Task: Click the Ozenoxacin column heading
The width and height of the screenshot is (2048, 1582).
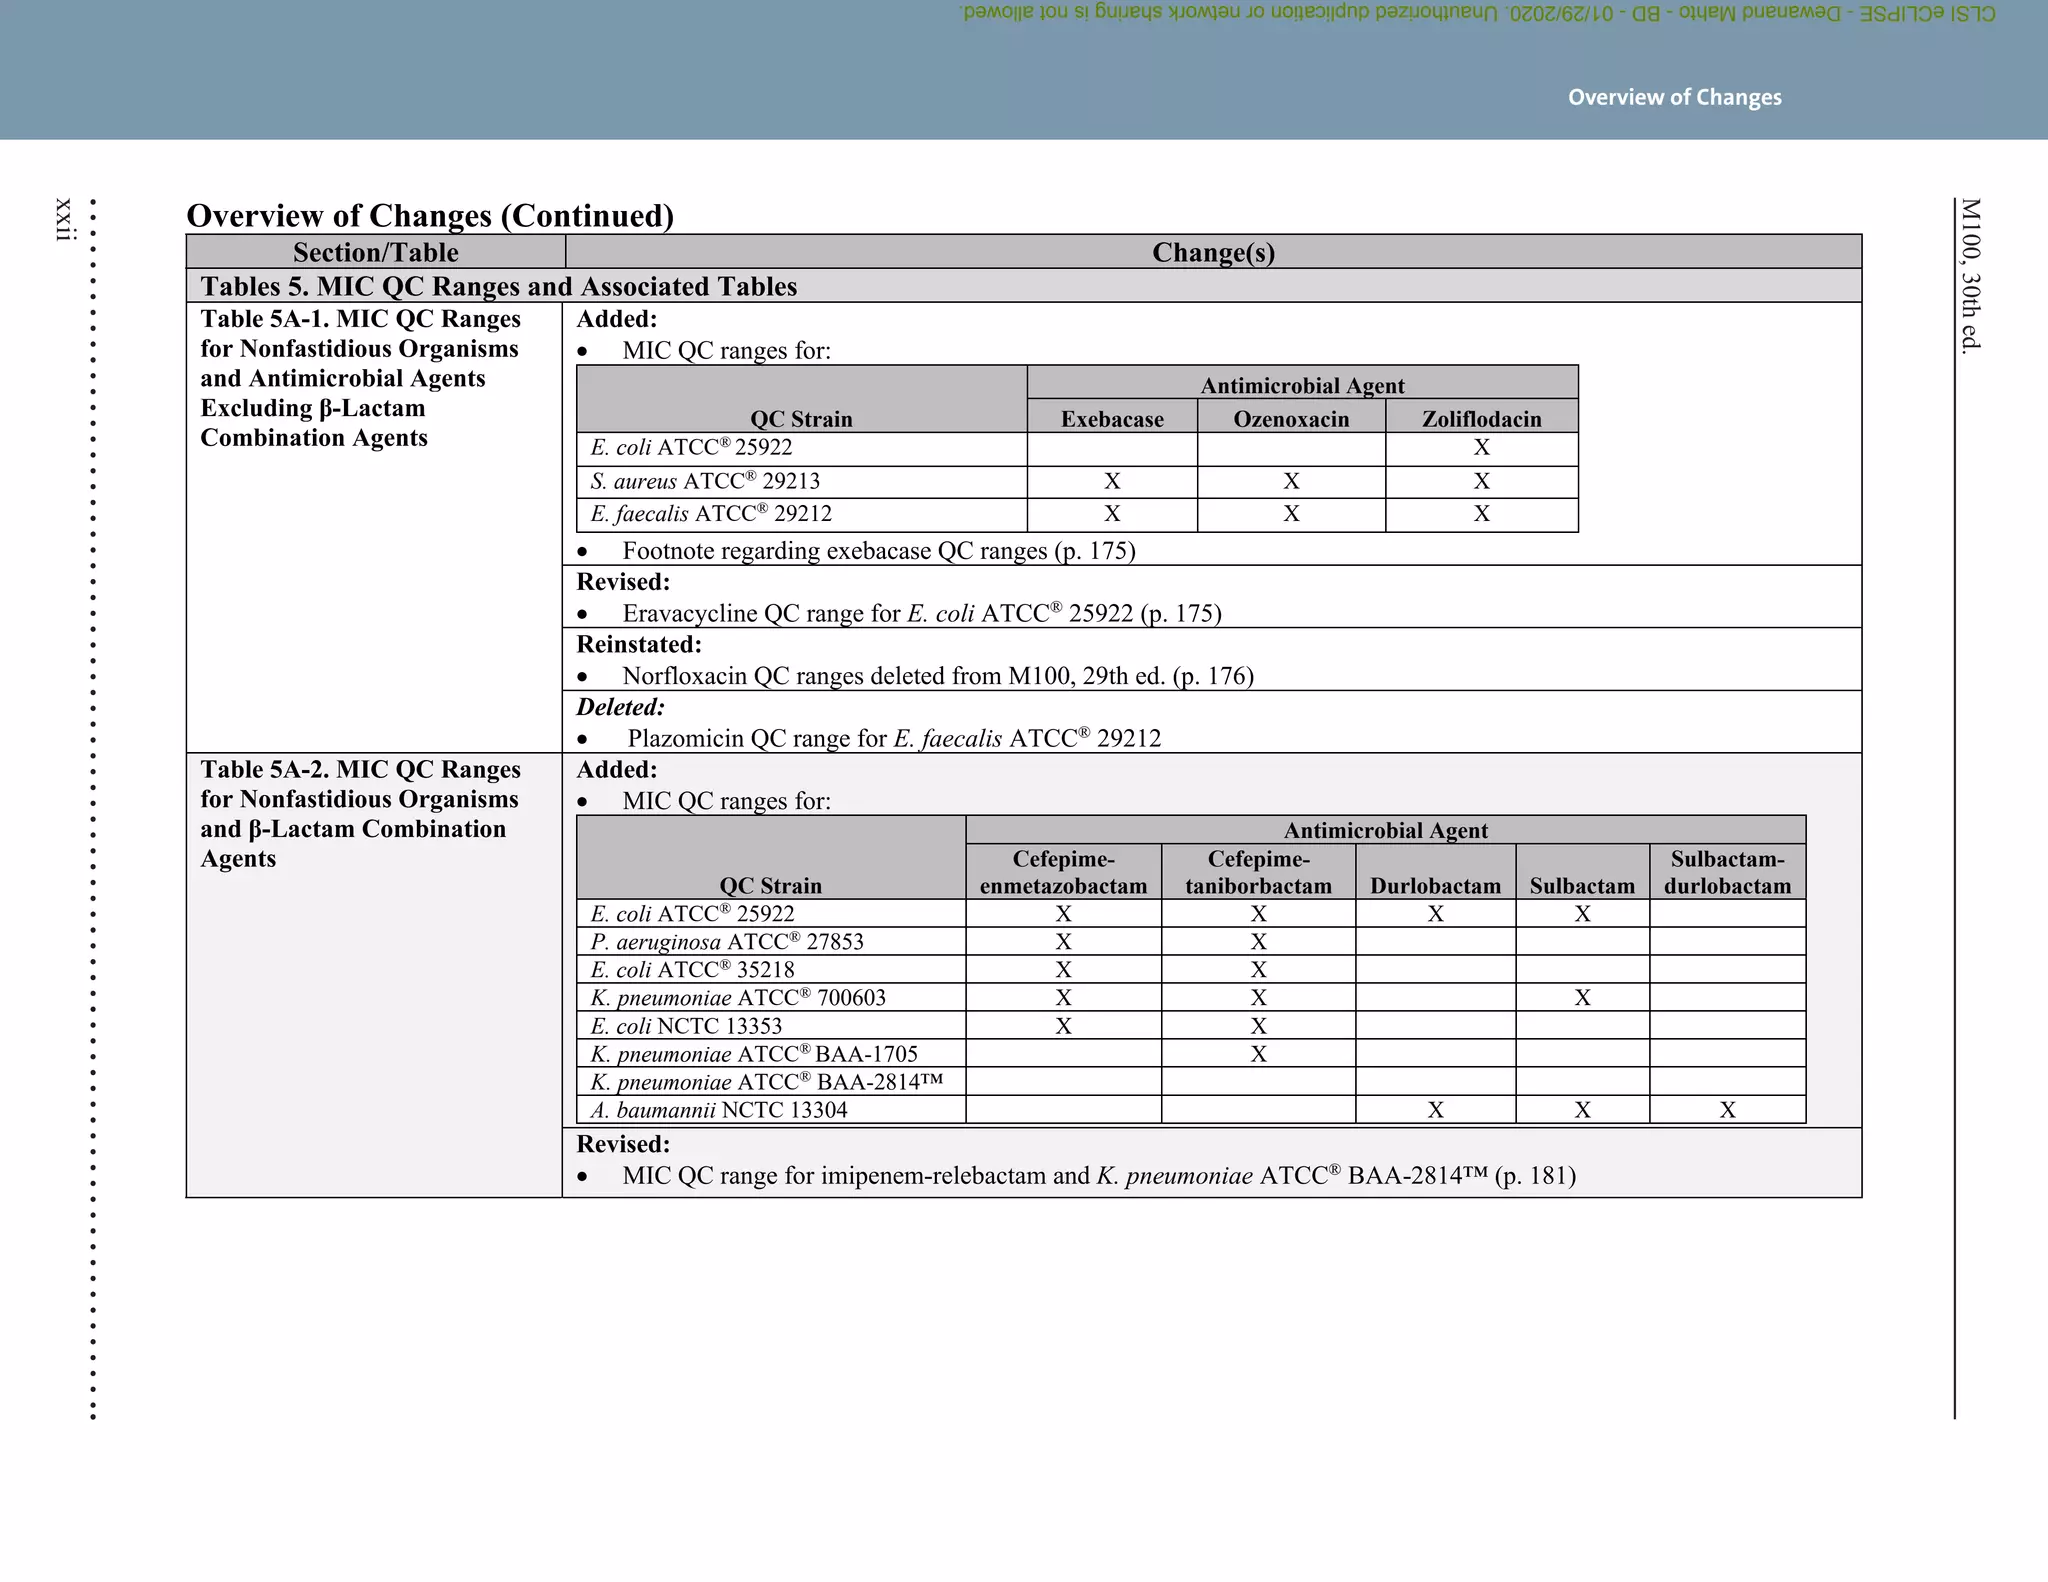Action: click(1291, 419)
